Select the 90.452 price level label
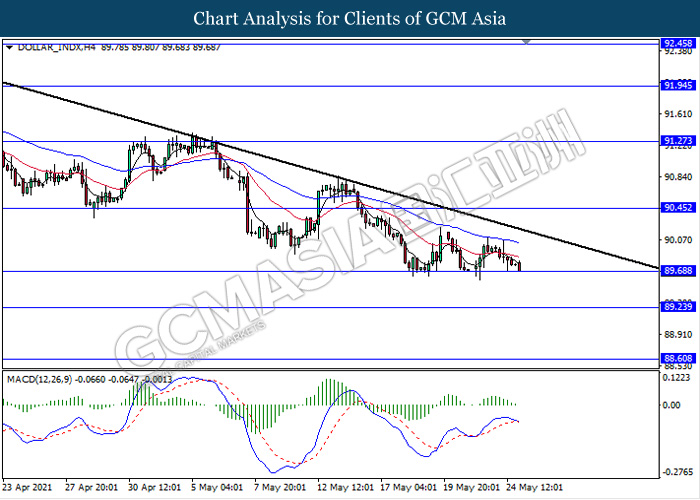The width and height of the screenshot is (700, 500). click(678, 208)
